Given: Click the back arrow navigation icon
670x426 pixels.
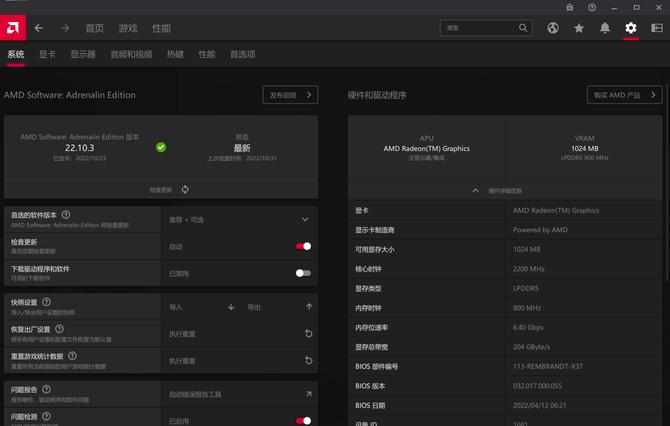Looking at the screenshot, I should (39, 28).
